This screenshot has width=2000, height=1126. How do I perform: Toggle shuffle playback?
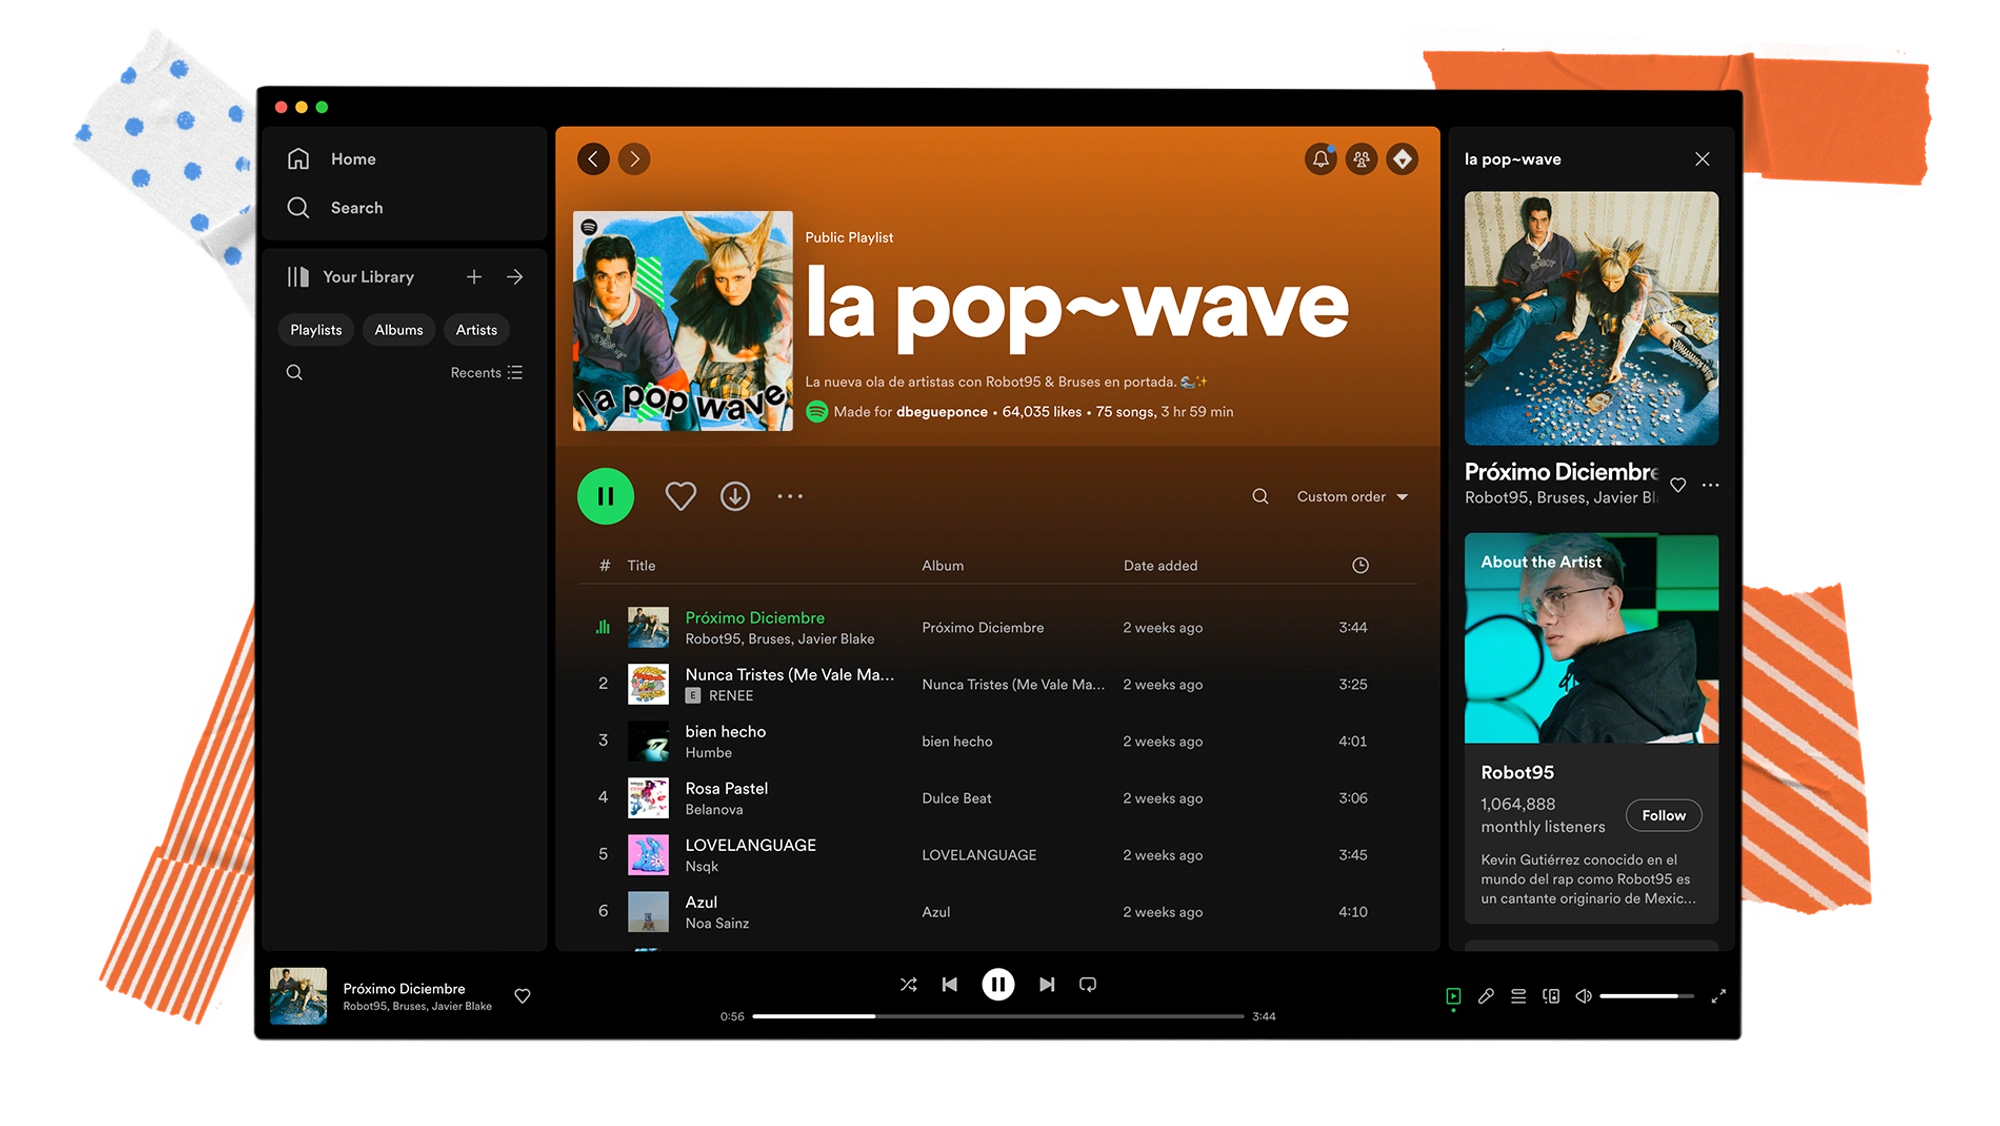909,984
